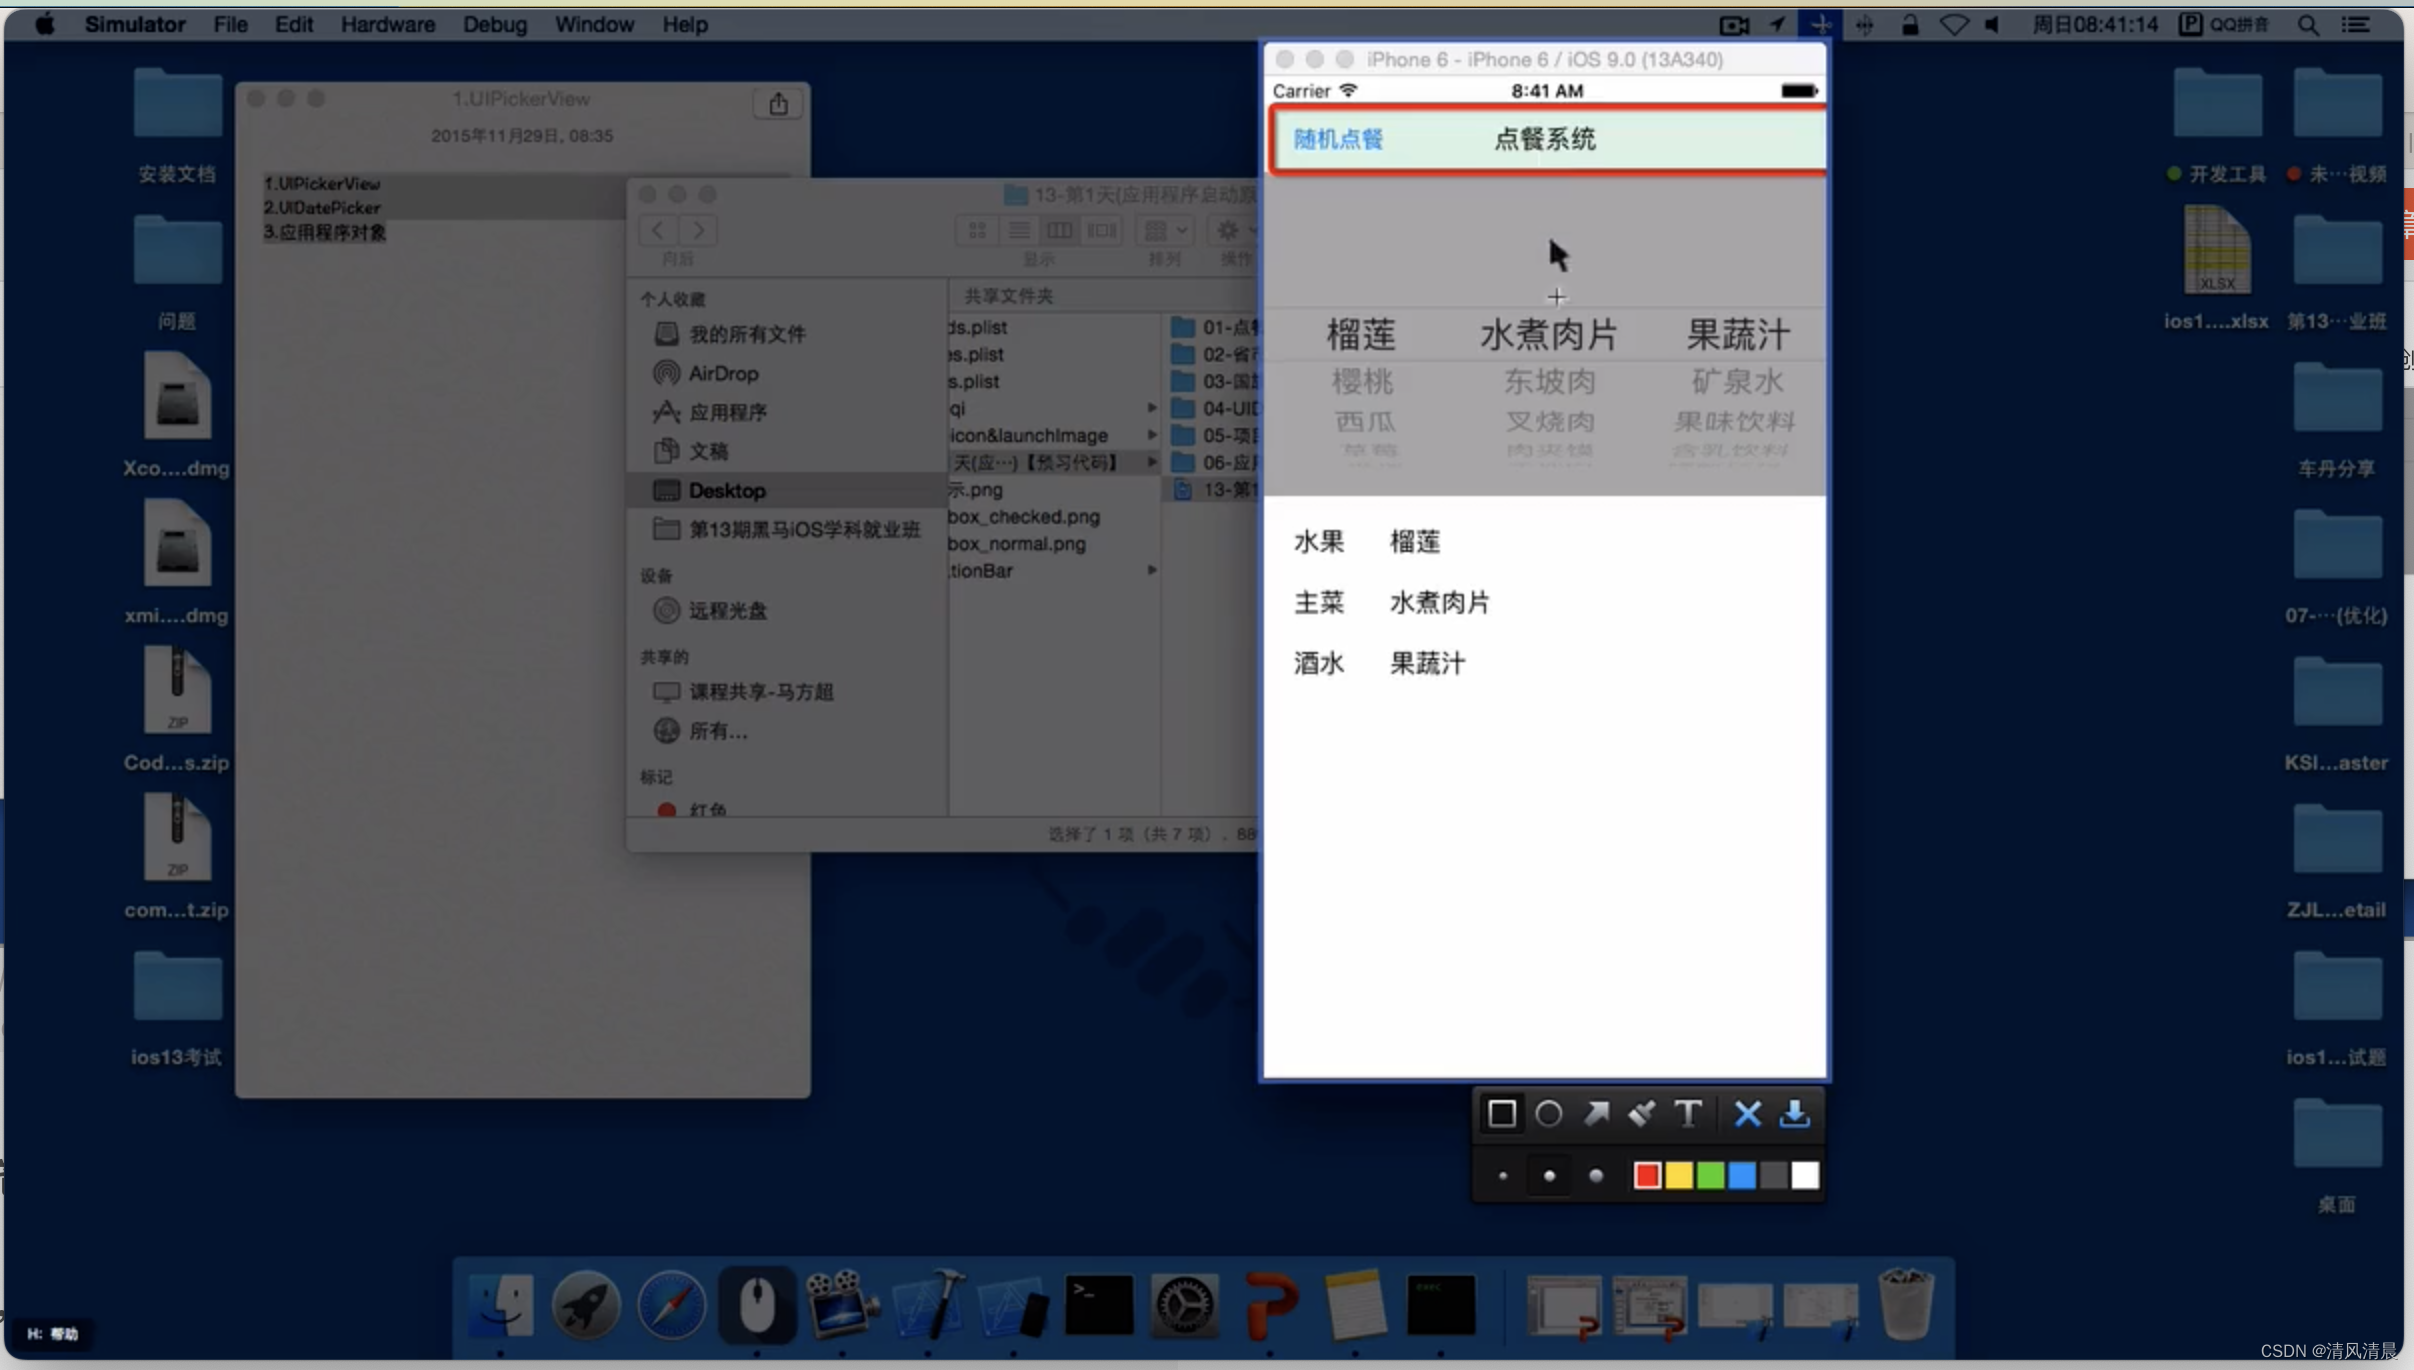This screenshot has height=1370, width=2414.
Task: Switch Finder to cover flow view
Action: [1101, 230]
